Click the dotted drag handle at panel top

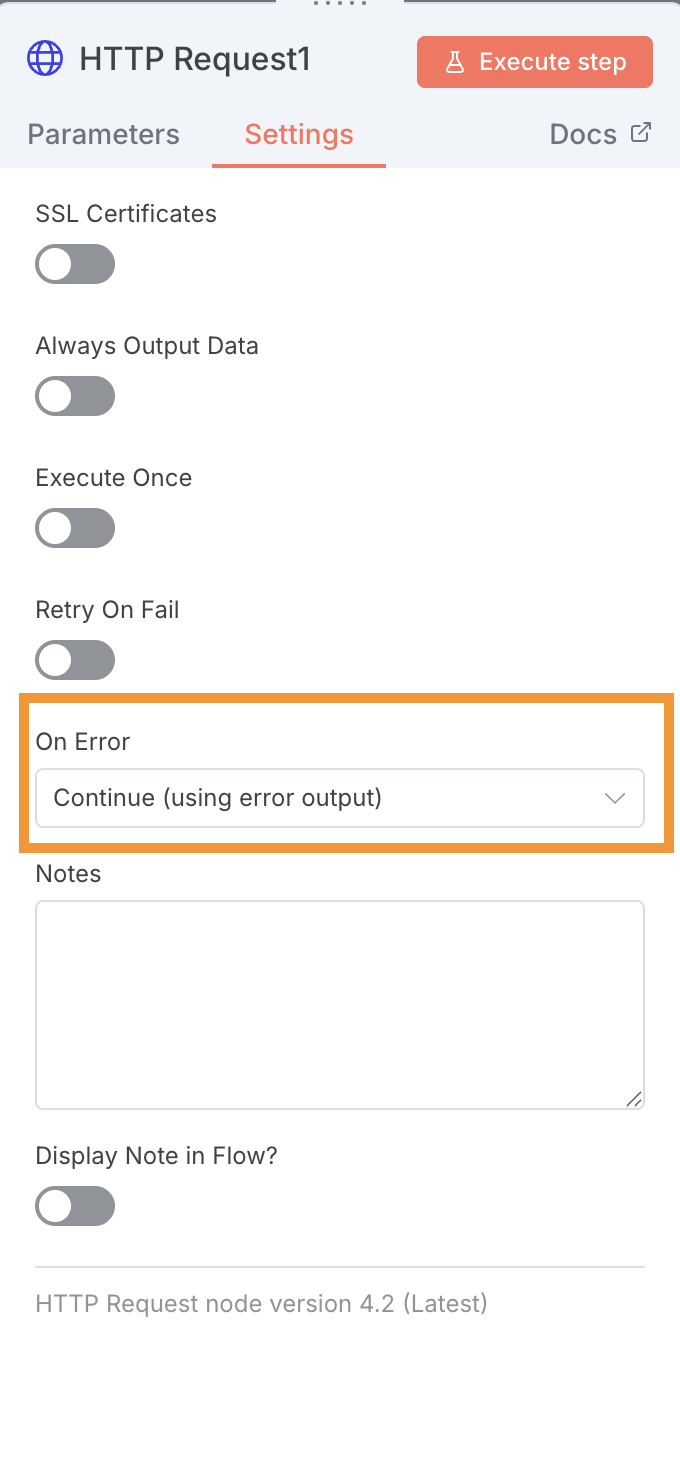coord(340,4)
